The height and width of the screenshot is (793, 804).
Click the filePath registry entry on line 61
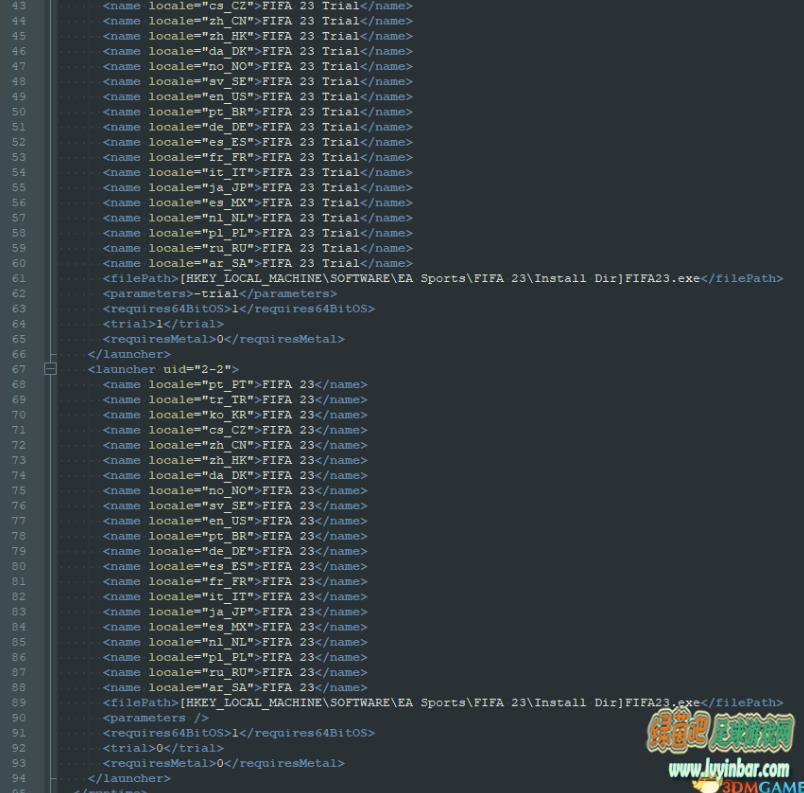coord(443,278)
